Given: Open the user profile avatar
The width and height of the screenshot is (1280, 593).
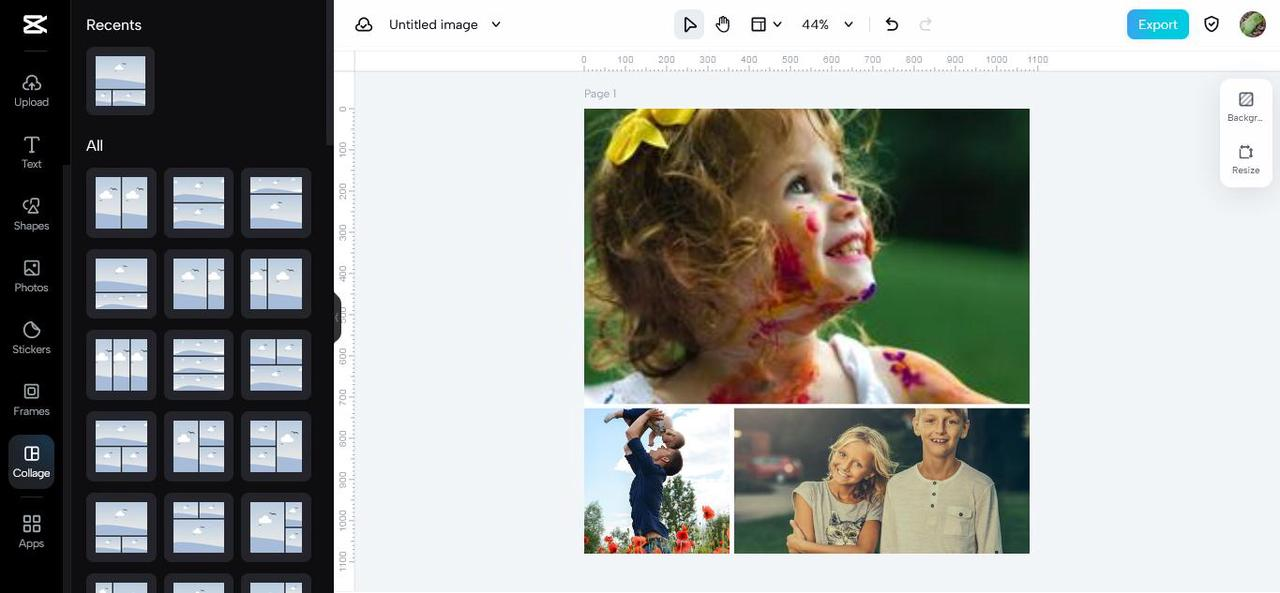Looking at the screenshot, I should tap(1252, 24).
